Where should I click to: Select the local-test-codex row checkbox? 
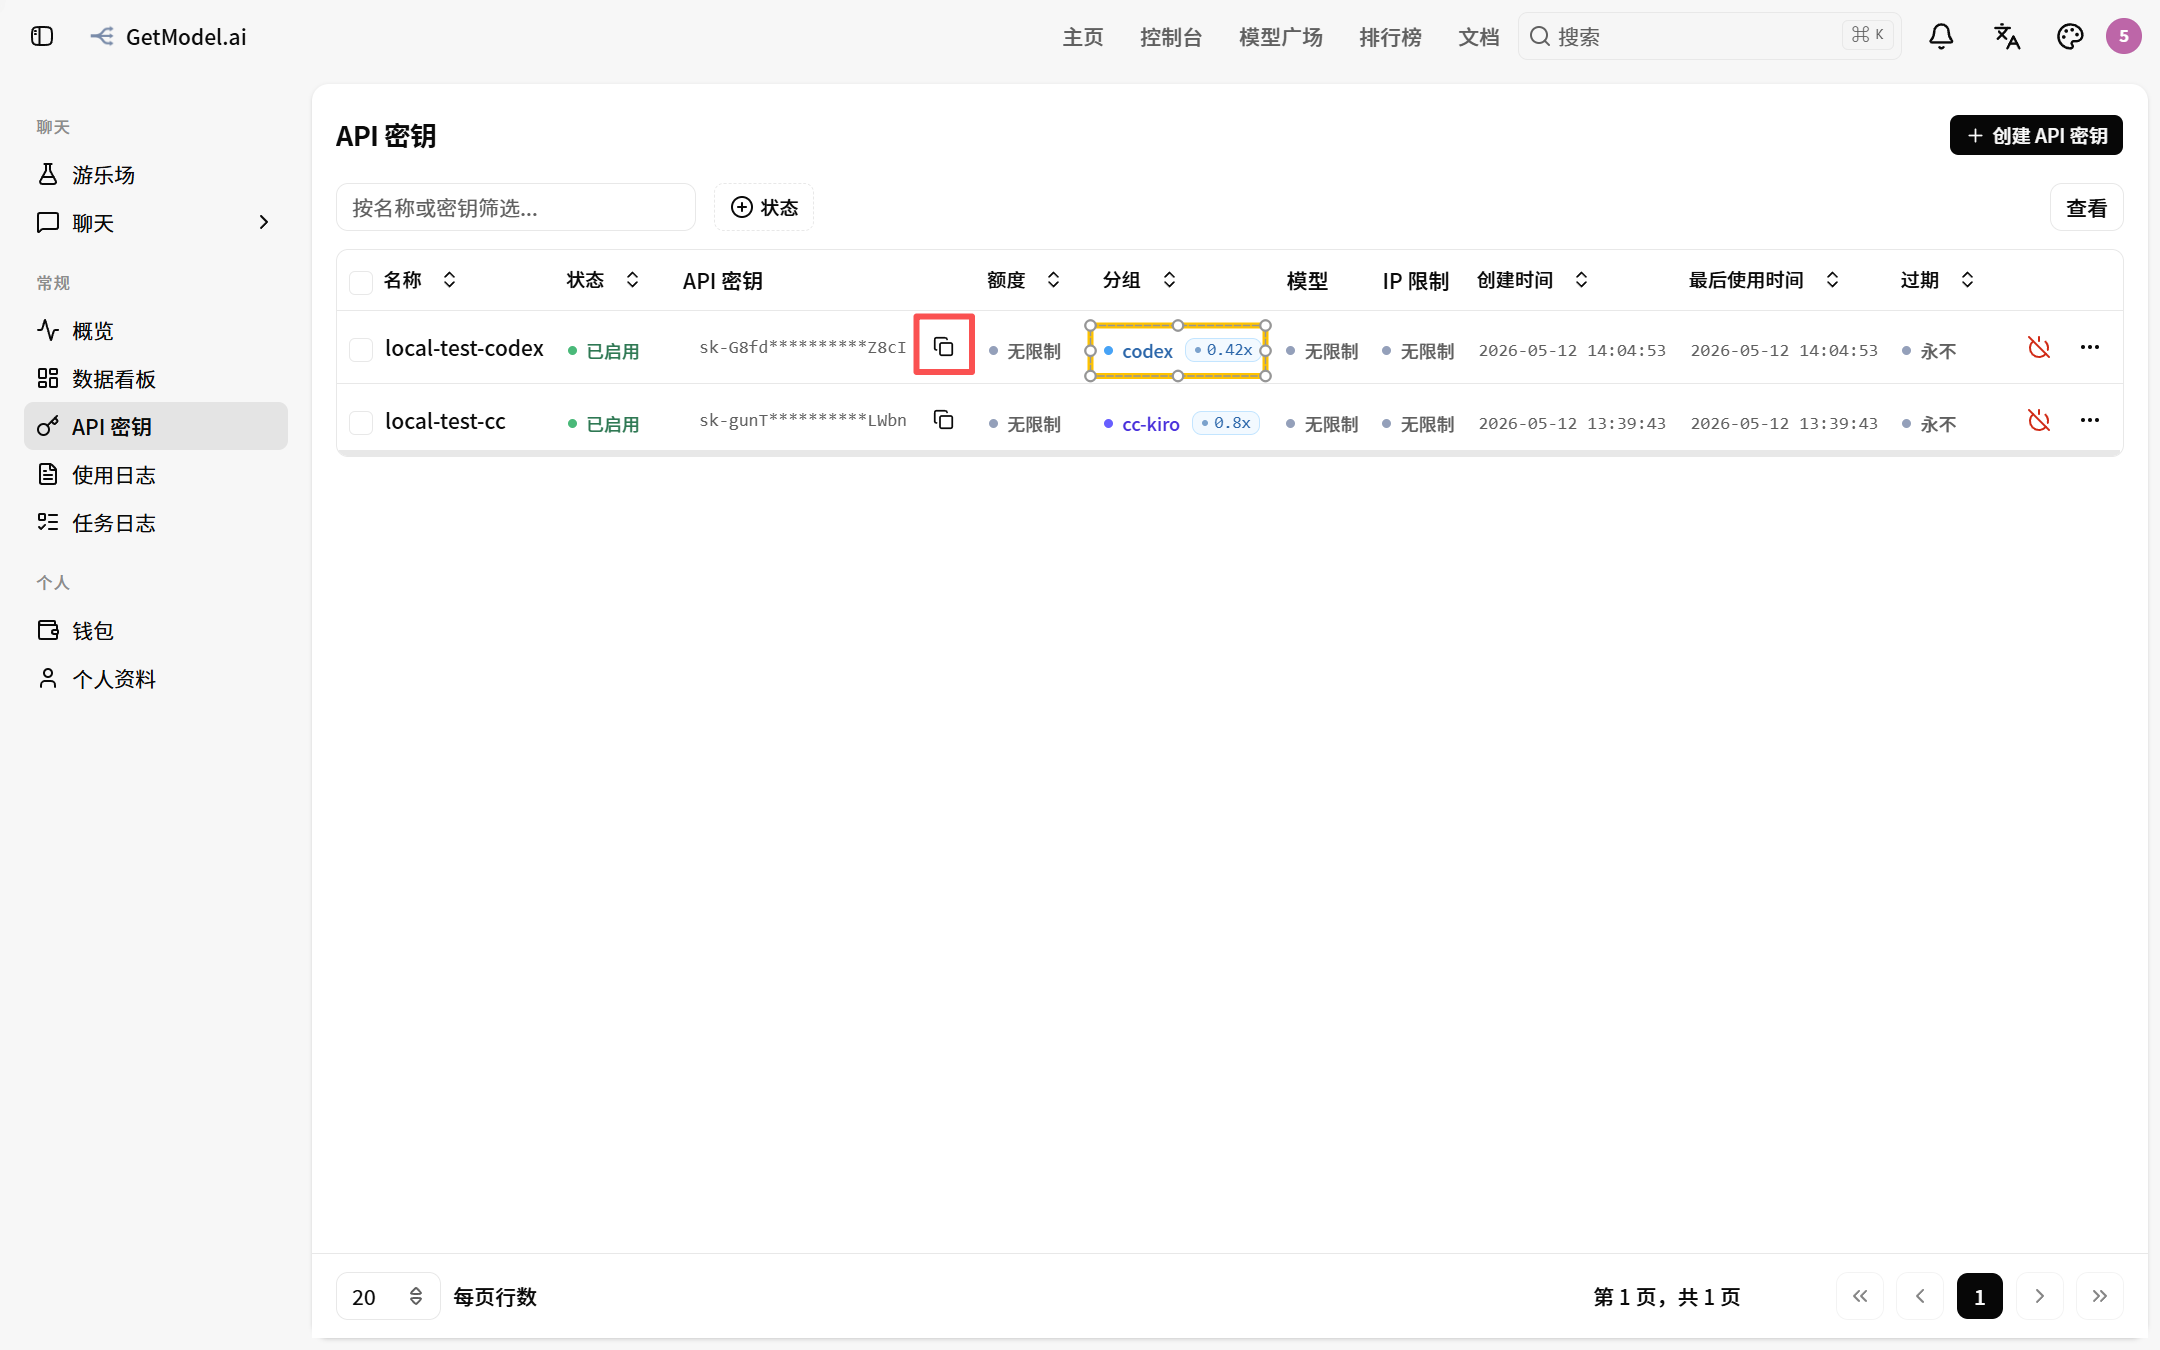[361, 349]
